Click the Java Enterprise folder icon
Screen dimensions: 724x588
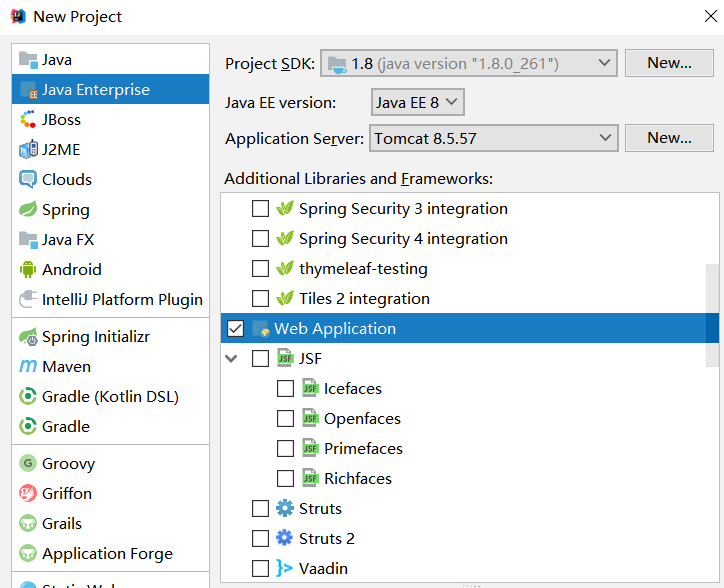[x=28, y=90]
